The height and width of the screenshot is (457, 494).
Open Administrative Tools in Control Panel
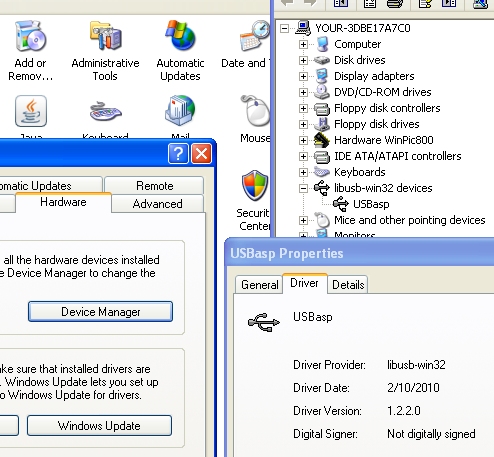click(x=105, y=37)
